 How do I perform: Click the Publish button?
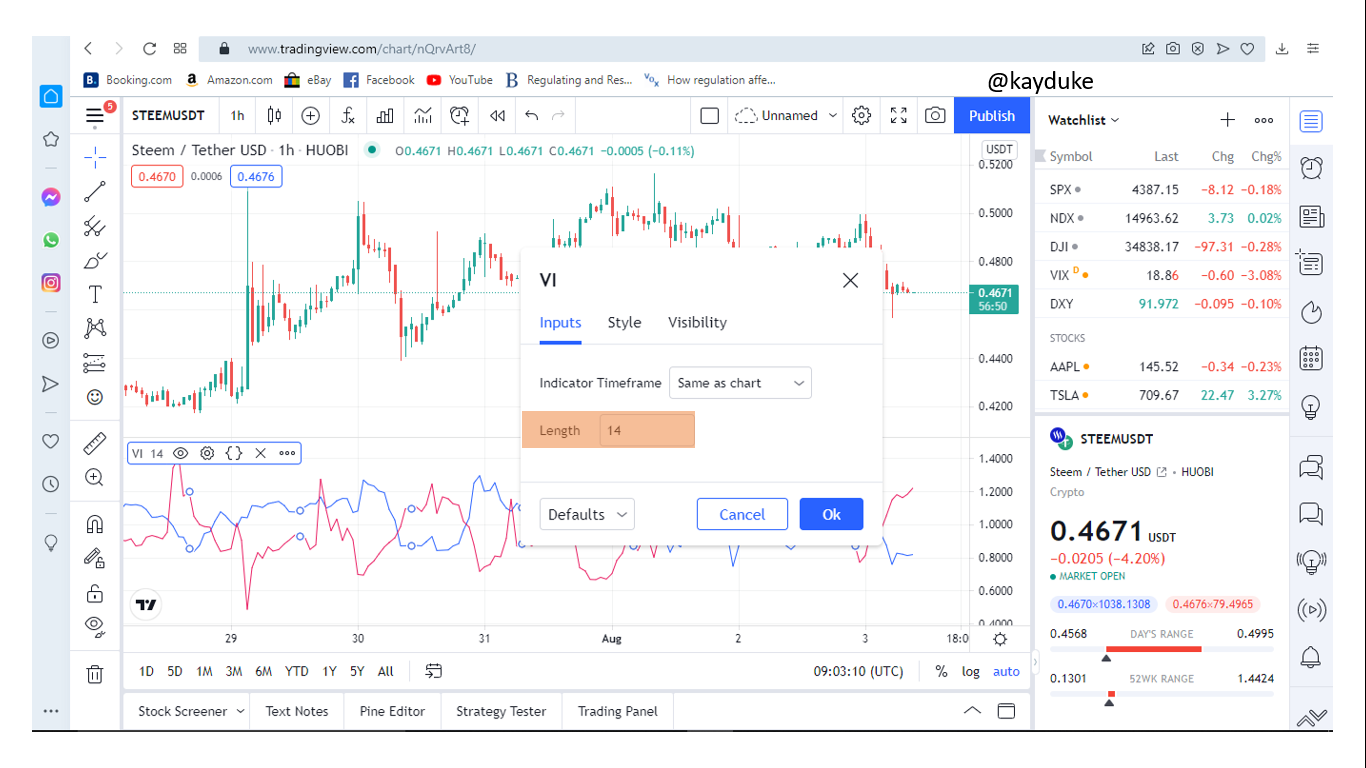[992, 116]
